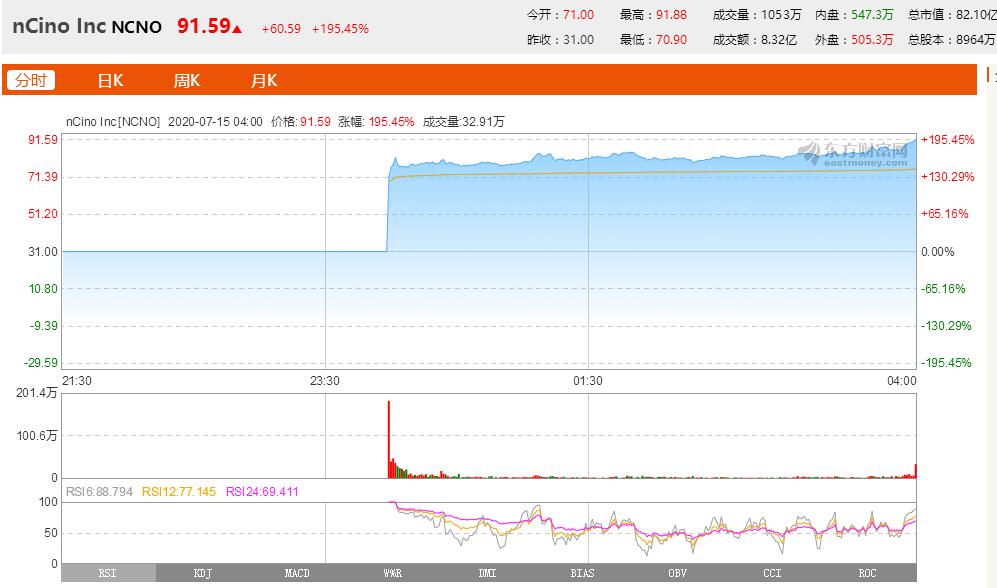997x588 pixels.
Task: Click the +60.59 price change value
Action: click(x=281, y=29)
